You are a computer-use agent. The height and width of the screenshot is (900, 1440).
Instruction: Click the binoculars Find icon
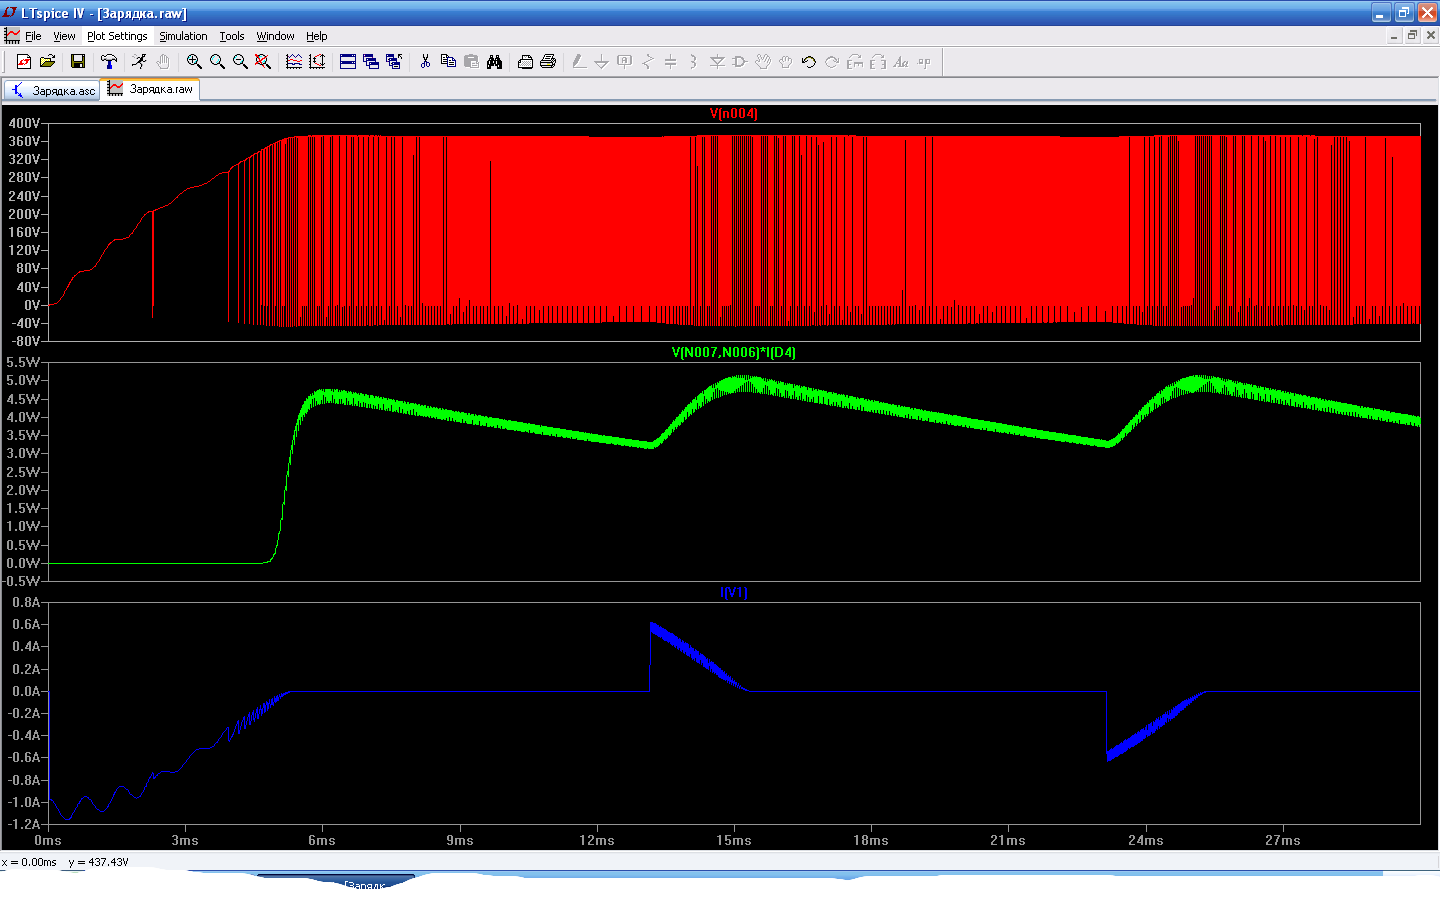[494, 62]
